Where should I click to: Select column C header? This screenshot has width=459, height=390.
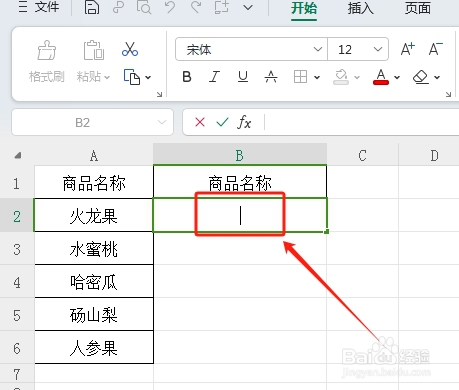(362, 155)
